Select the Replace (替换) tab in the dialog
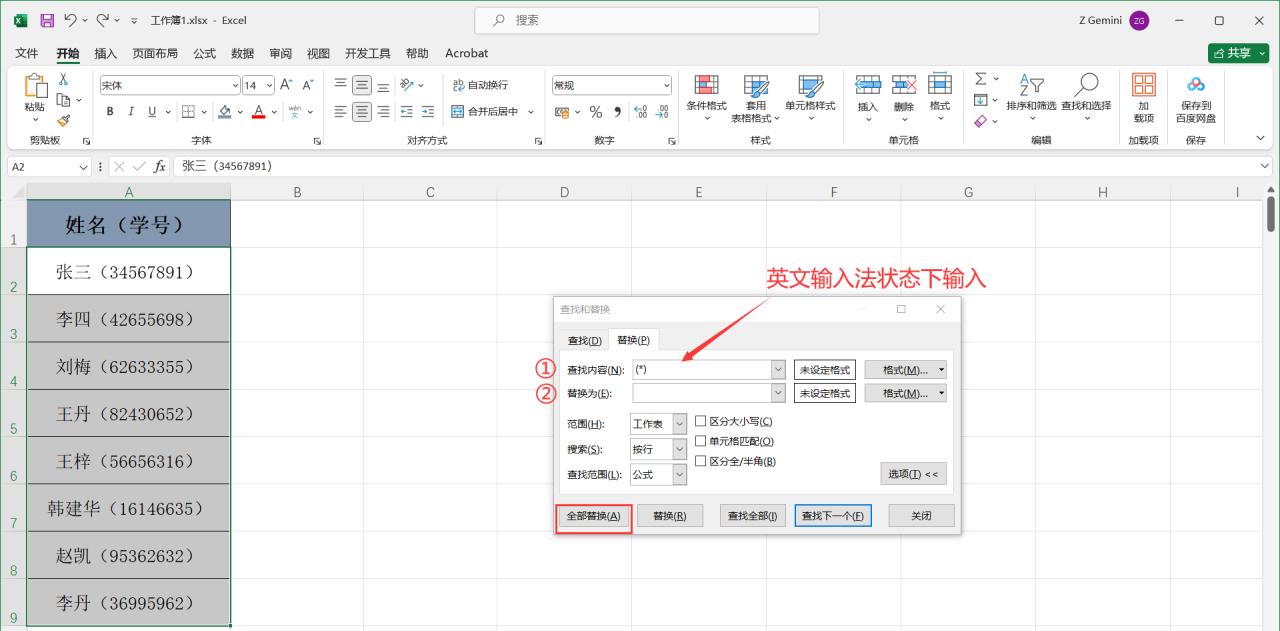This screenshot has height=631, width=1280. (x=633, y=340)
